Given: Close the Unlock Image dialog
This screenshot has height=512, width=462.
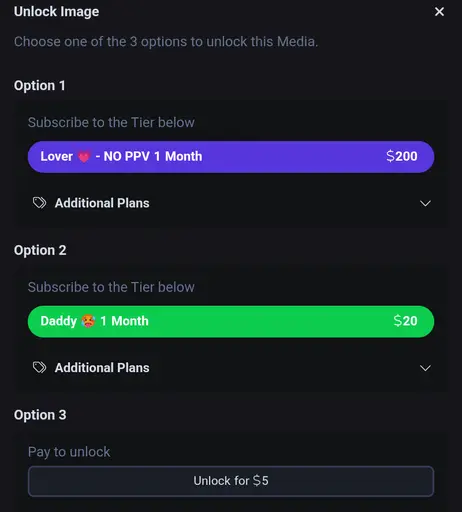Looking at the screenshot, I should coord(439,12).
